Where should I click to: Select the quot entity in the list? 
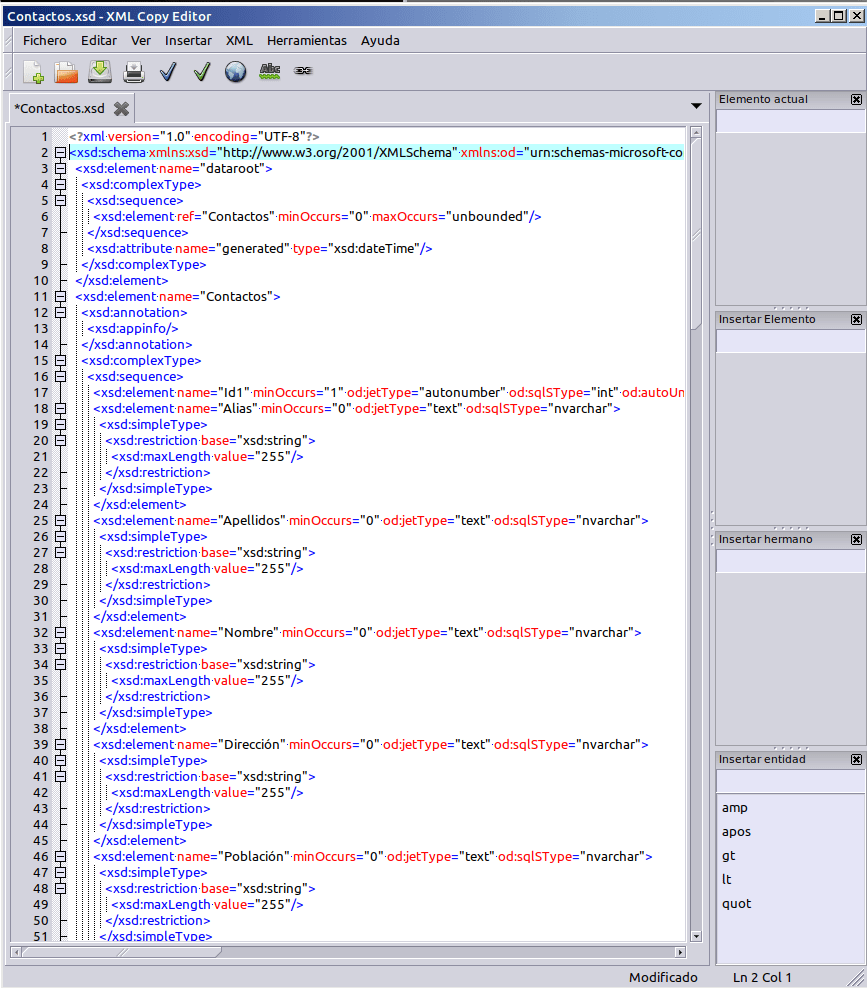click(737, 904)
